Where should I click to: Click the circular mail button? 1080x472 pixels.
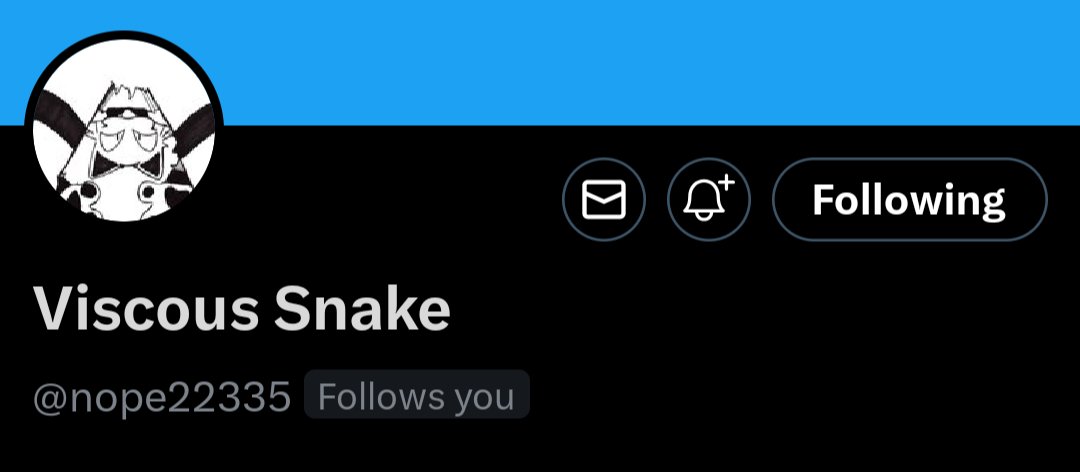(x=603, y=199)
